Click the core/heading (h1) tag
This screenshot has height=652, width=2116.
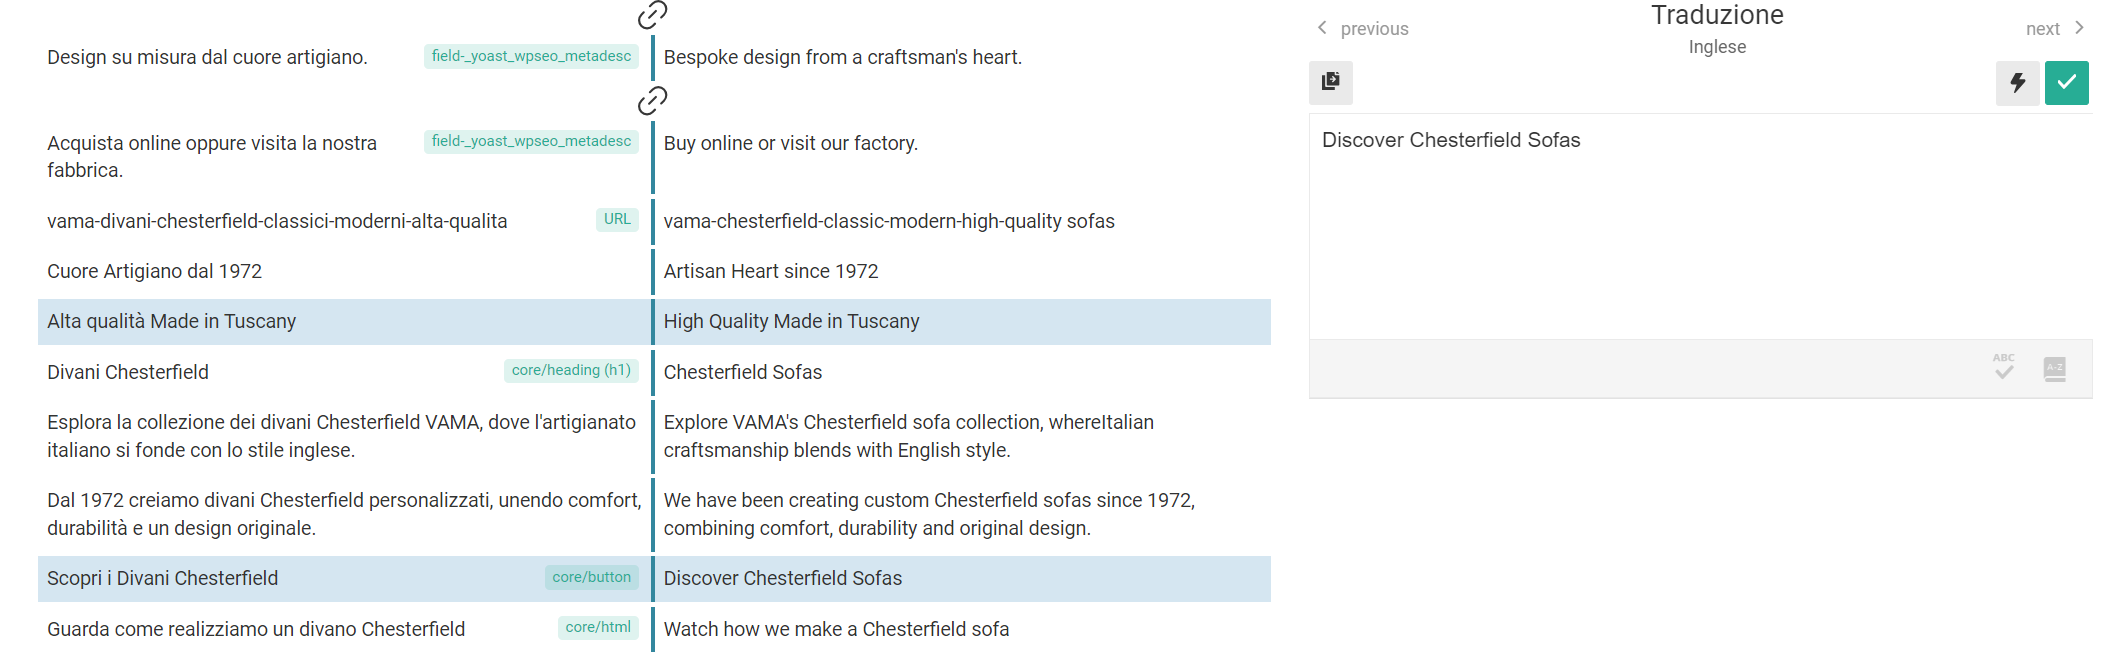point(571,370)
